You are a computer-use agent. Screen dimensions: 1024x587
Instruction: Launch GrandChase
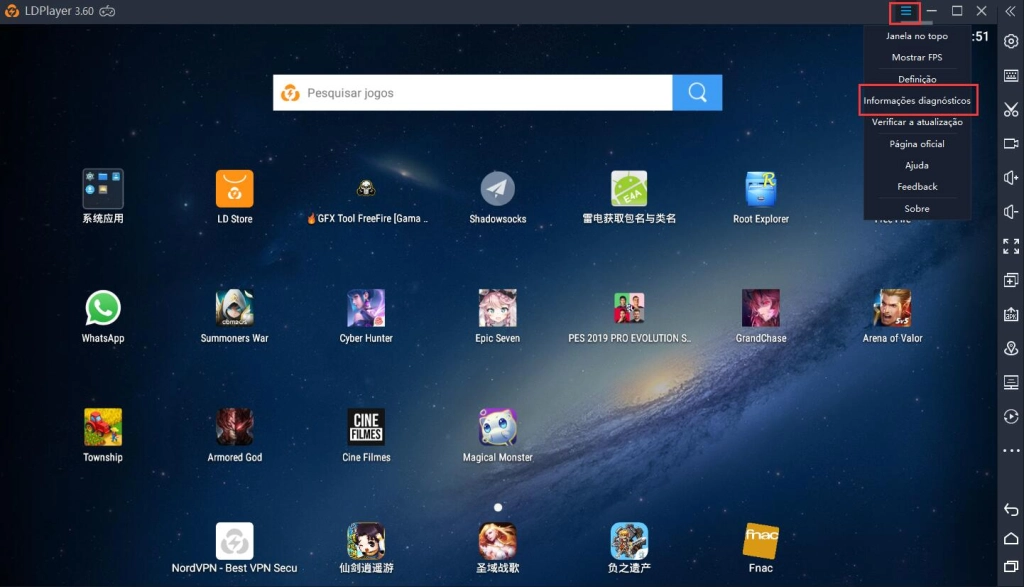pyautogui.click(x=761, y=317)
